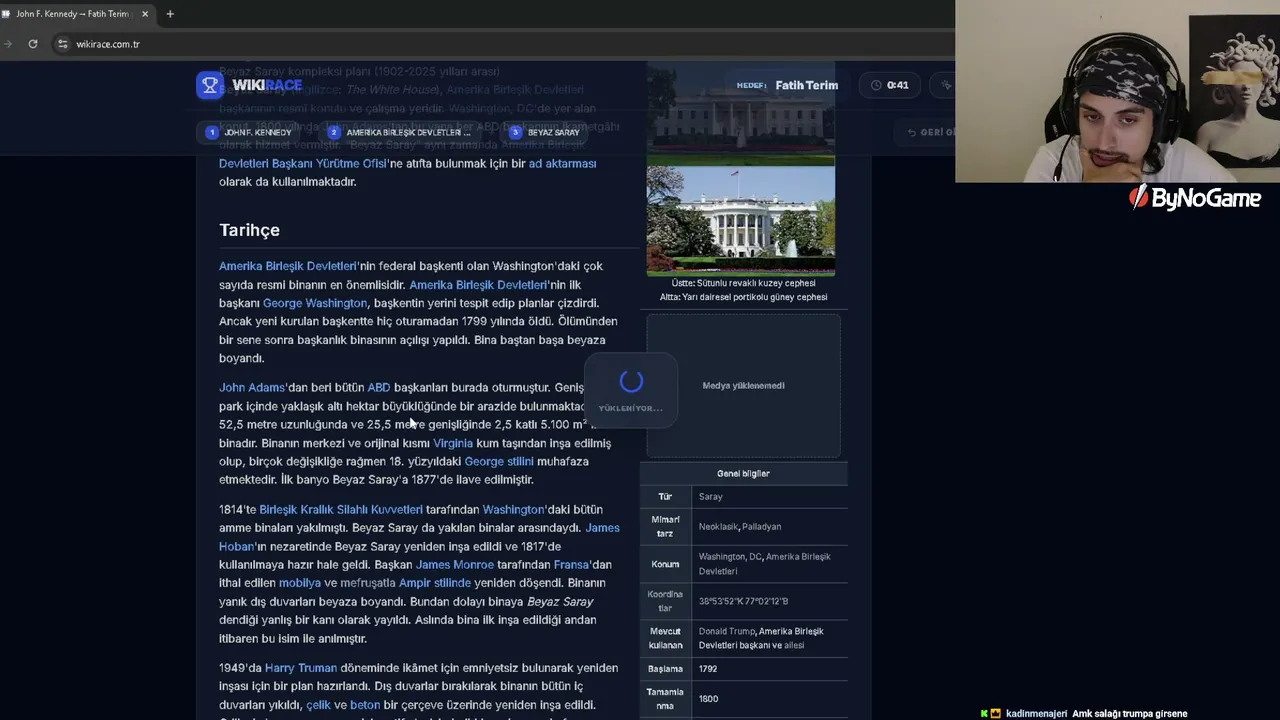Screen dimensions: 1280x720
Task: Open the Neoklasik link in the infobox
Action: [718, 527]
